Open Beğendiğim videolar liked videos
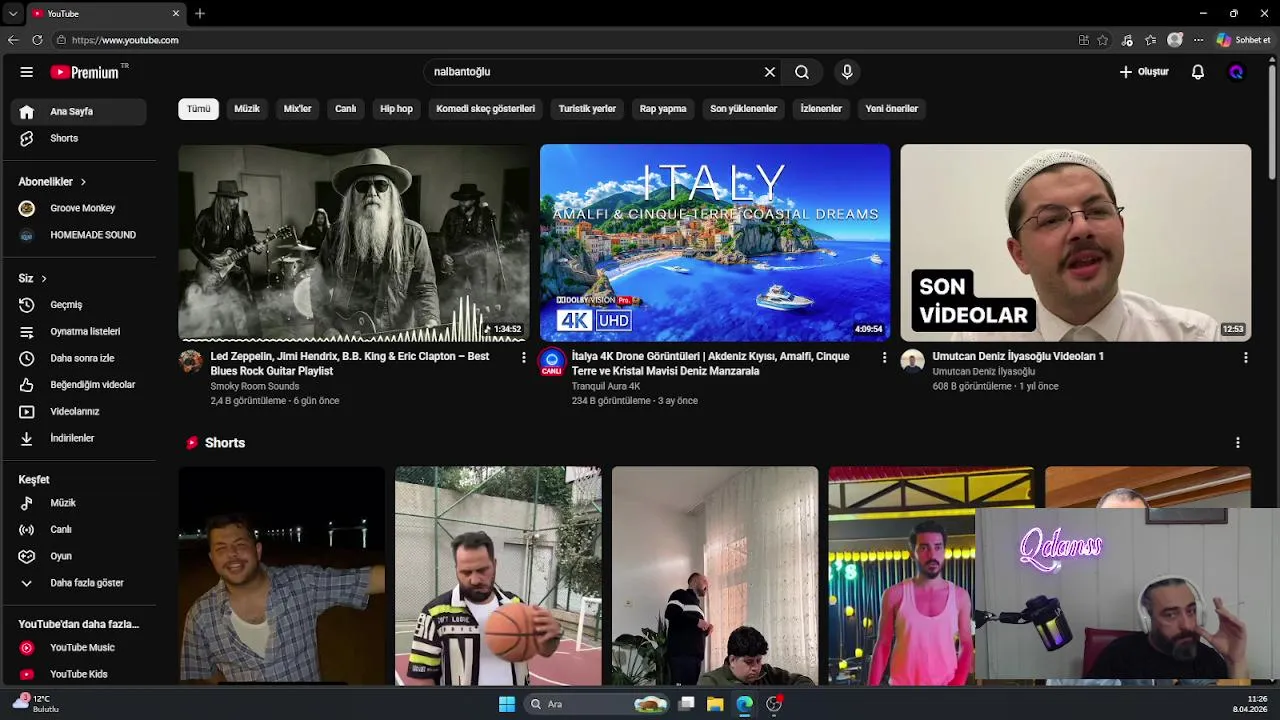 coord(79,385)
